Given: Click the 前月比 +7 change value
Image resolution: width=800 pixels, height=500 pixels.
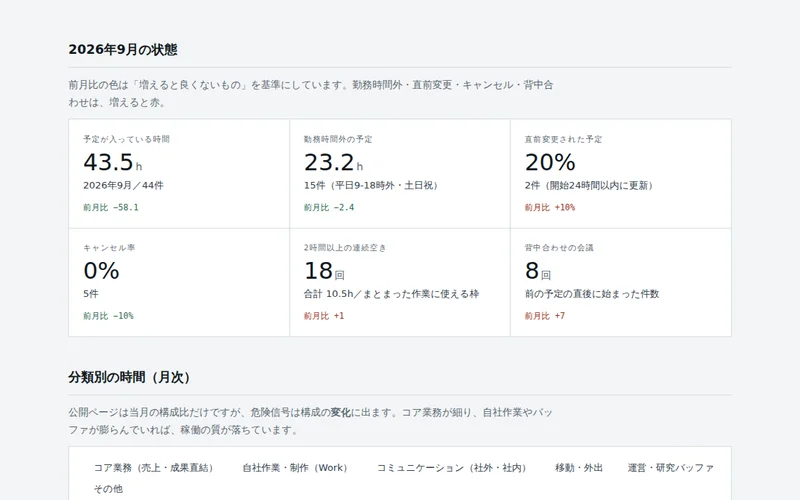Looking at the screenshot, I should click(x=545, y=316).
